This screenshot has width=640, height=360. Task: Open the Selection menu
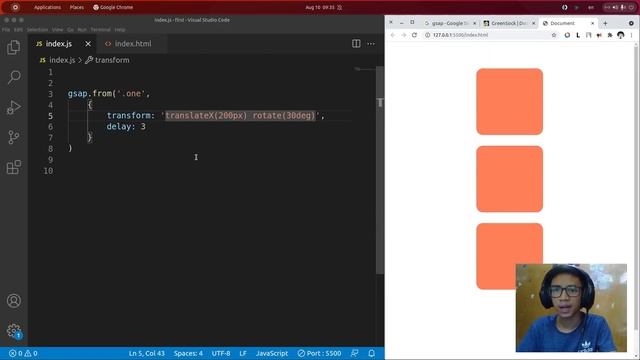tap(37, 30)
